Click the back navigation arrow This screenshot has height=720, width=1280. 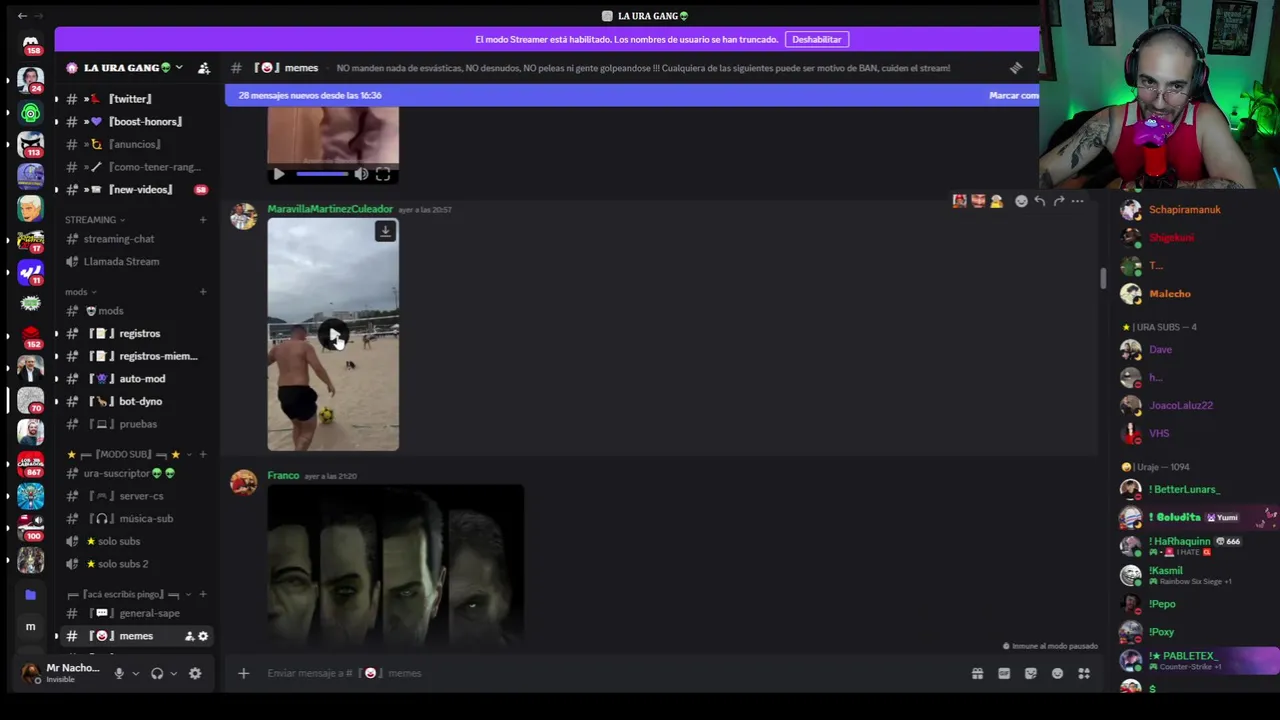[22, 16]
